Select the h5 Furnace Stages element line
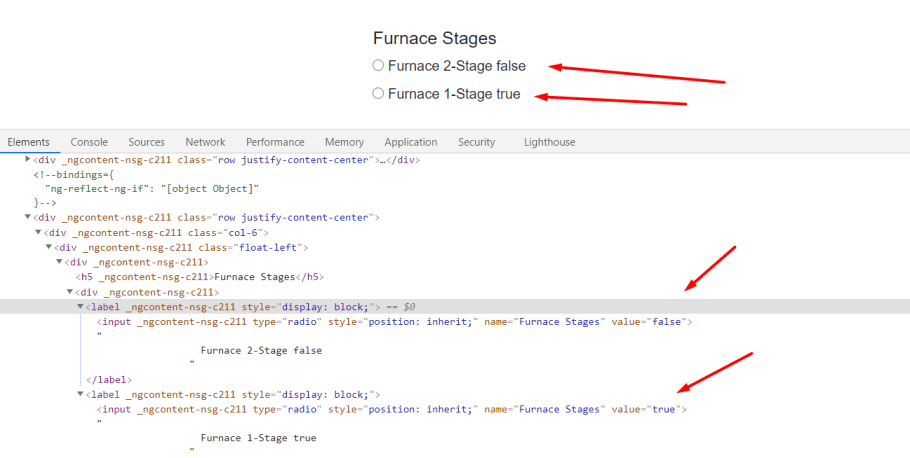910x458 pixels. pyautogui.click(x=200, y=277)
